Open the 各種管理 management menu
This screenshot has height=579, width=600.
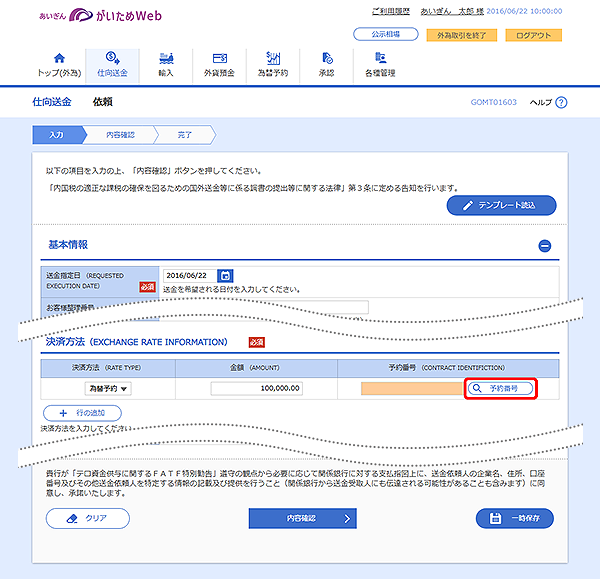[x=380, y=65]
